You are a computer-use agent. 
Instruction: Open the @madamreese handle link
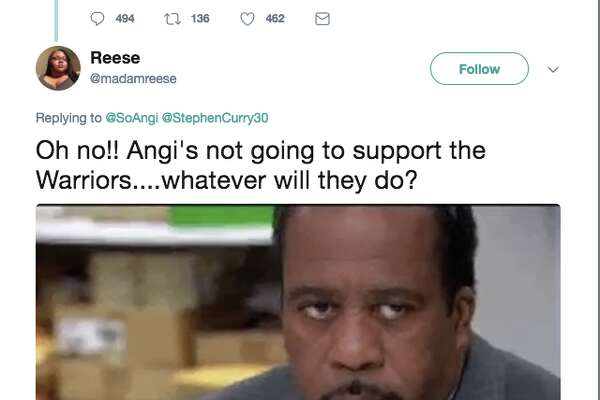click(x=133, y=79)
